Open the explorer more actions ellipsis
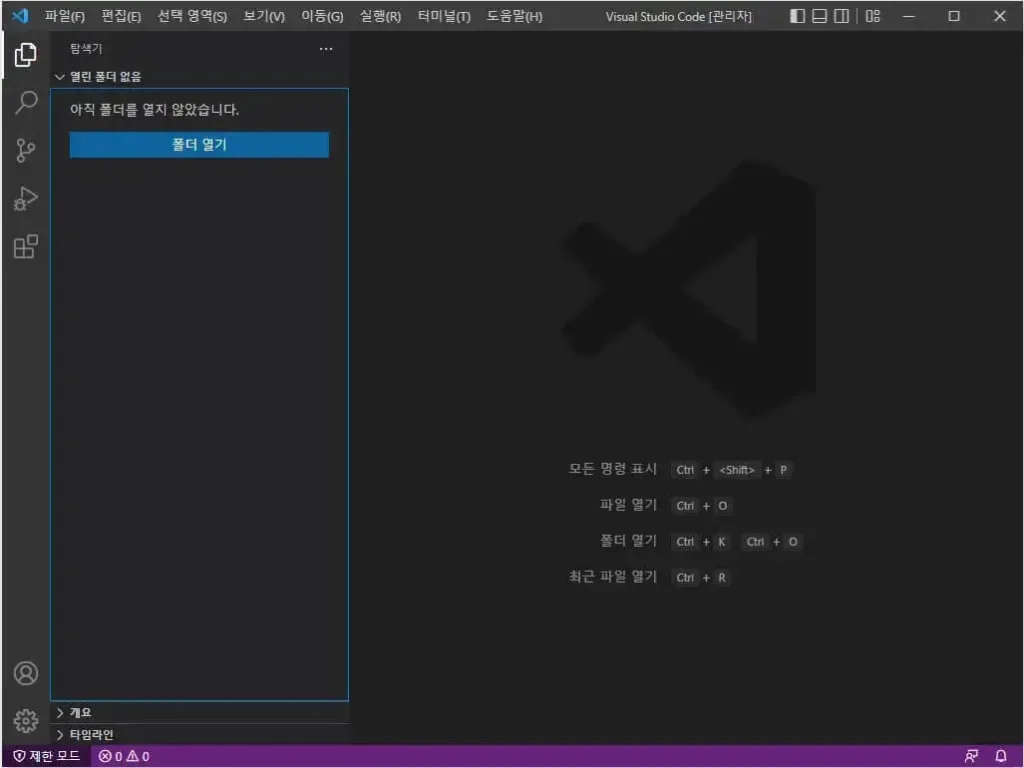Screen dimensions: 1024x768 pyautogui.click(x=326, y=49)
